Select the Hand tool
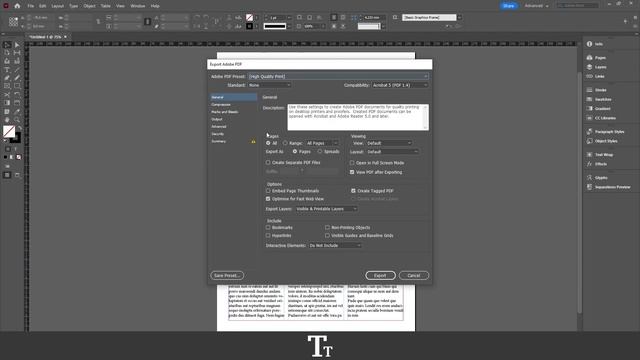Screen dimensions: 640x360 click(x=7, y=120)
